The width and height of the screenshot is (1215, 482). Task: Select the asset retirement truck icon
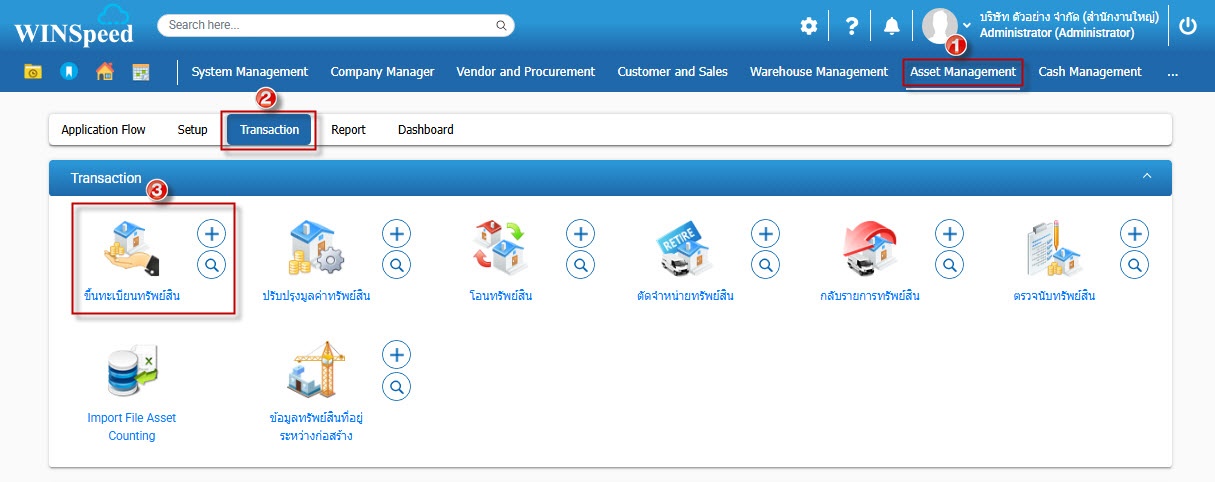point(684,249)
